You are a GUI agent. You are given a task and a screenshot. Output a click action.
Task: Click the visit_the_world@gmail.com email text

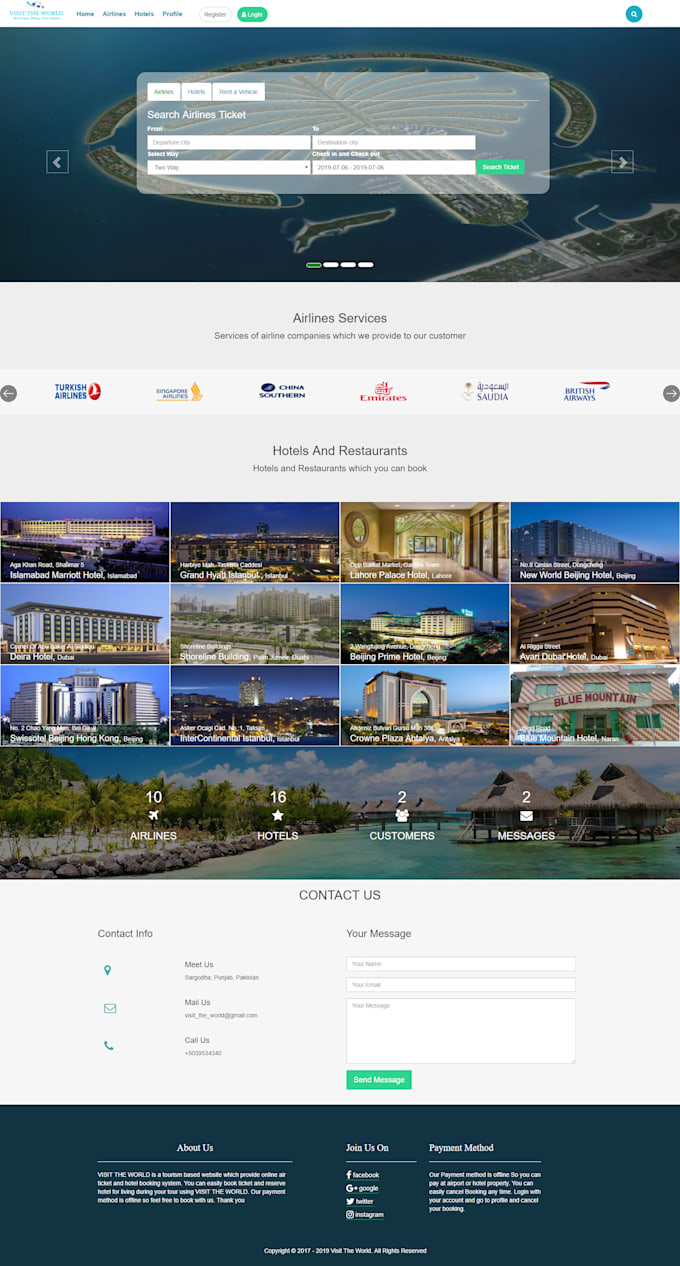coord(221,1015)
